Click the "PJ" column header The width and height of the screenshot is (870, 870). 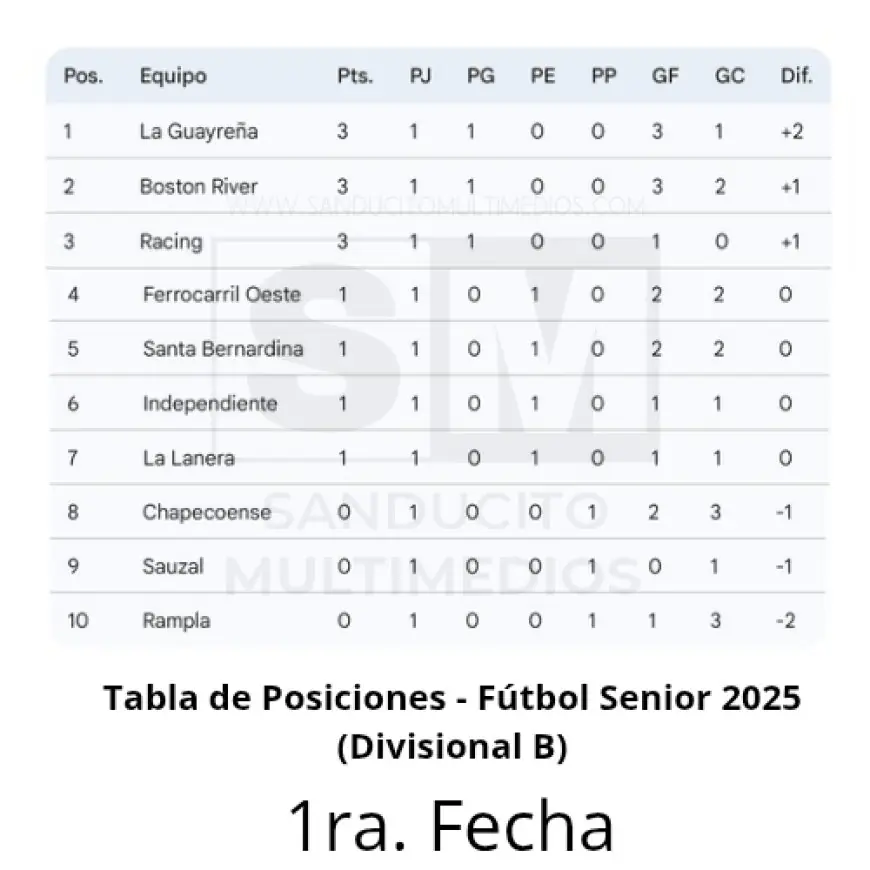point(421,76)
